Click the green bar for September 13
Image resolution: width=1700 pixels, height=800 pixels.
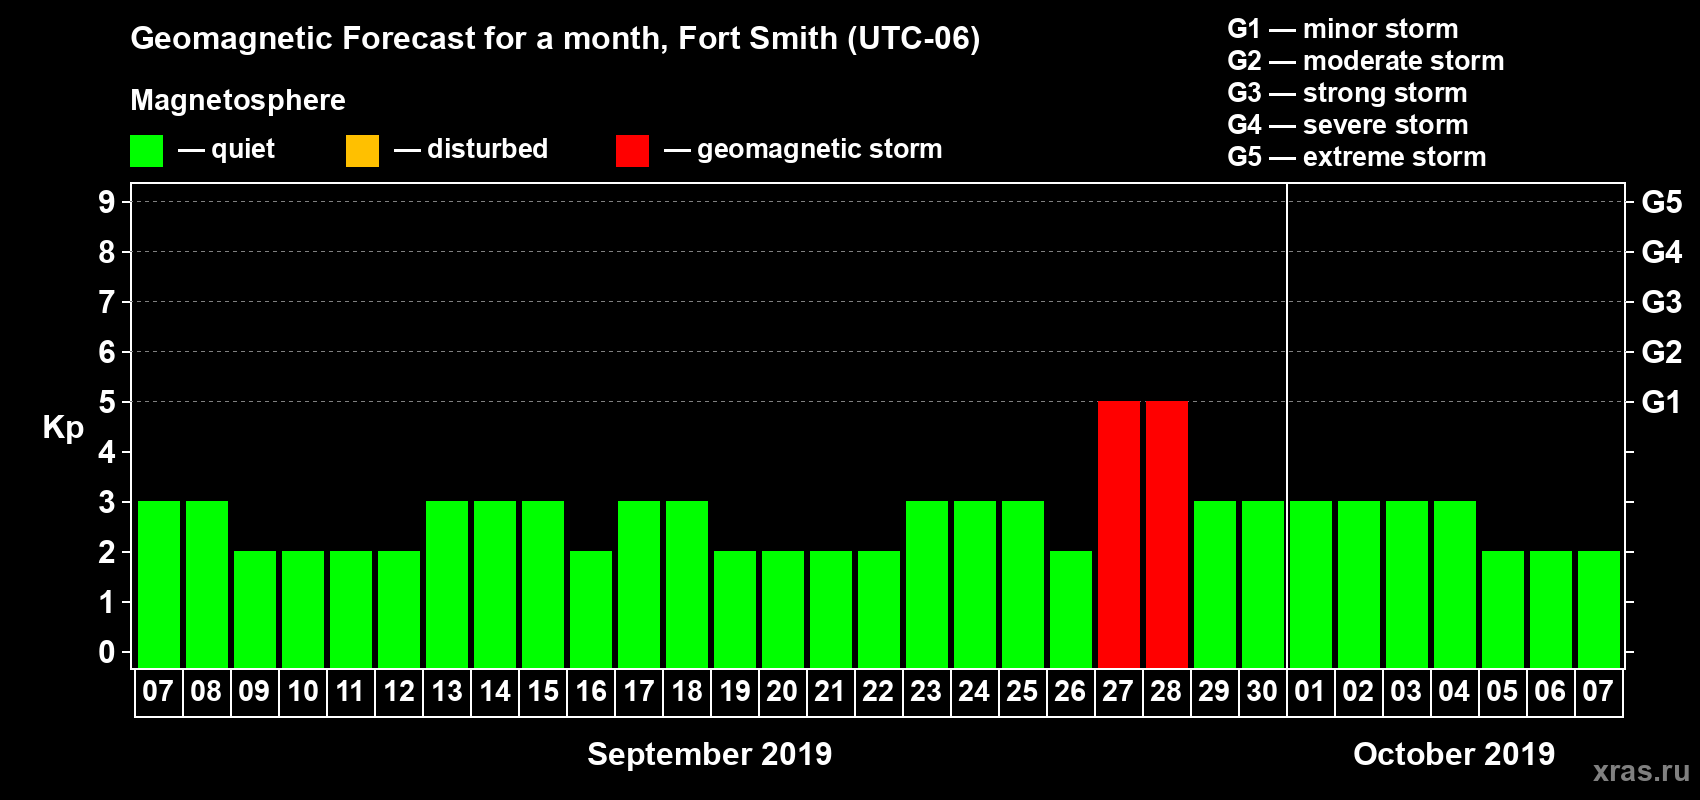pos(447,584)
